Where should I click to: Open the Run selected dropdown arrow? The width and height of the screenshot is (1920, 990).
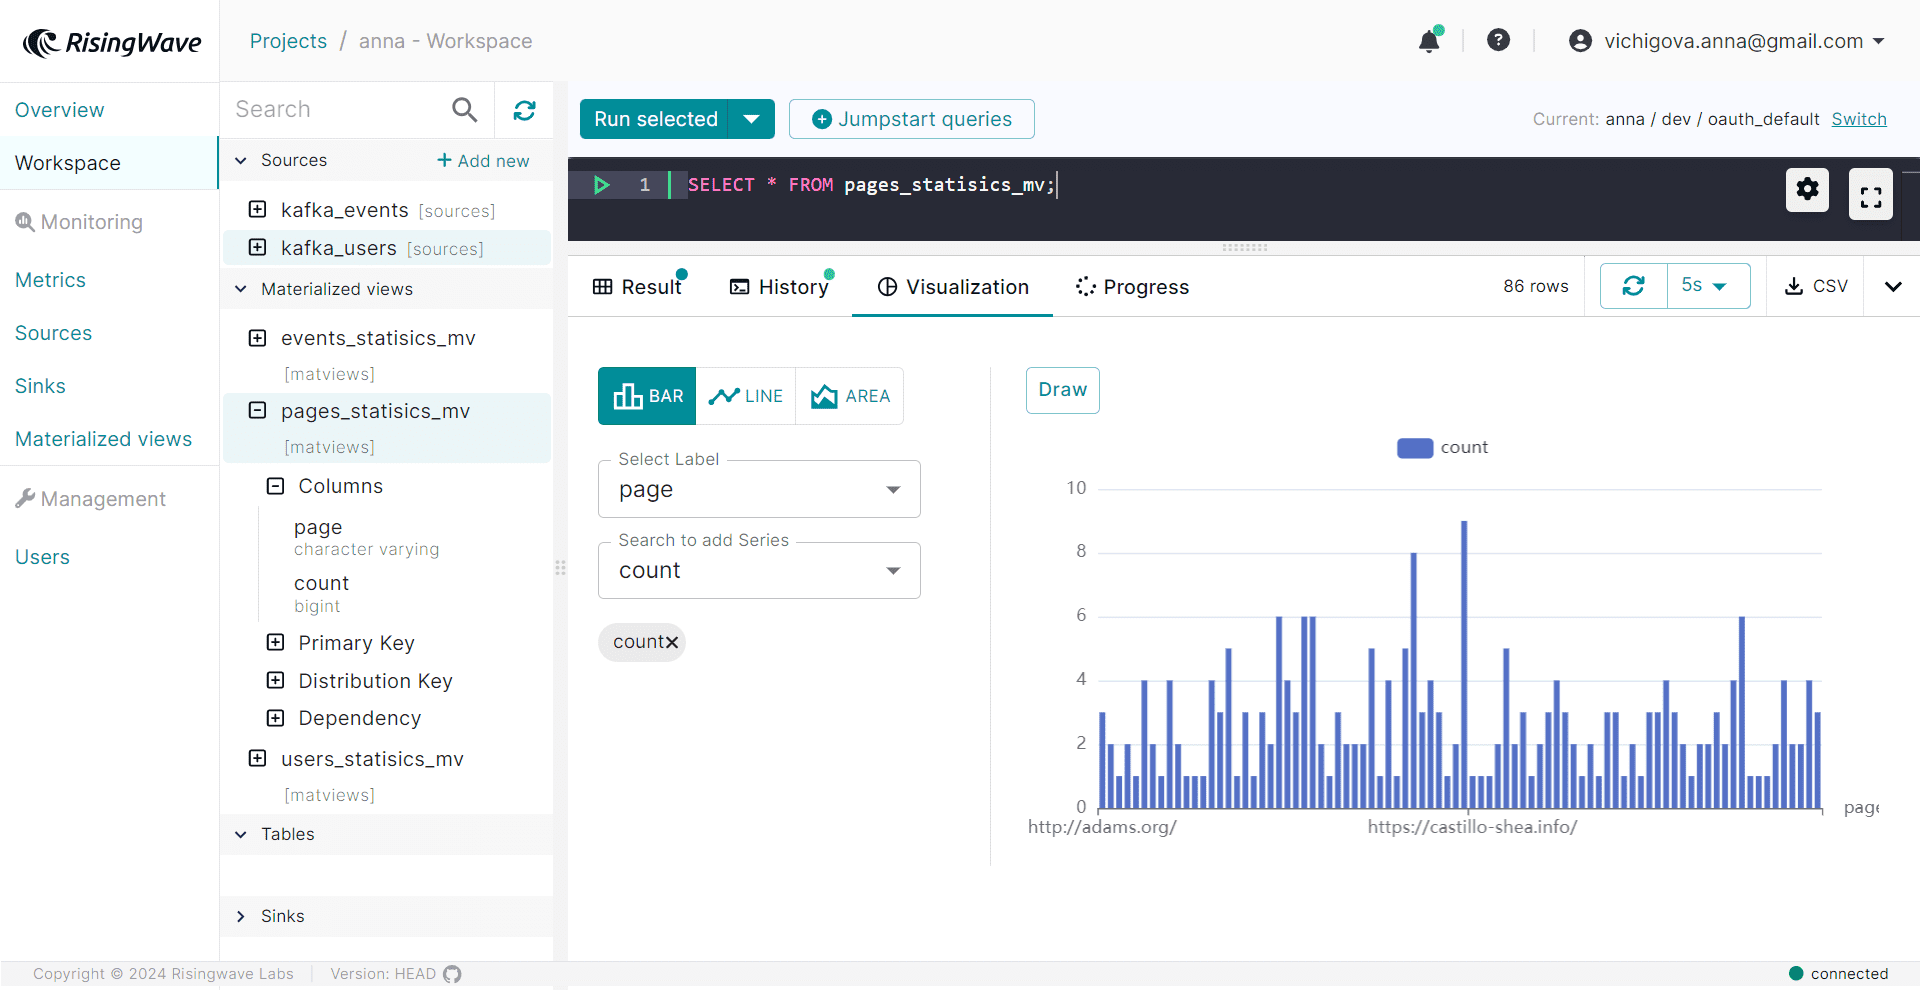tap(752, 119)
